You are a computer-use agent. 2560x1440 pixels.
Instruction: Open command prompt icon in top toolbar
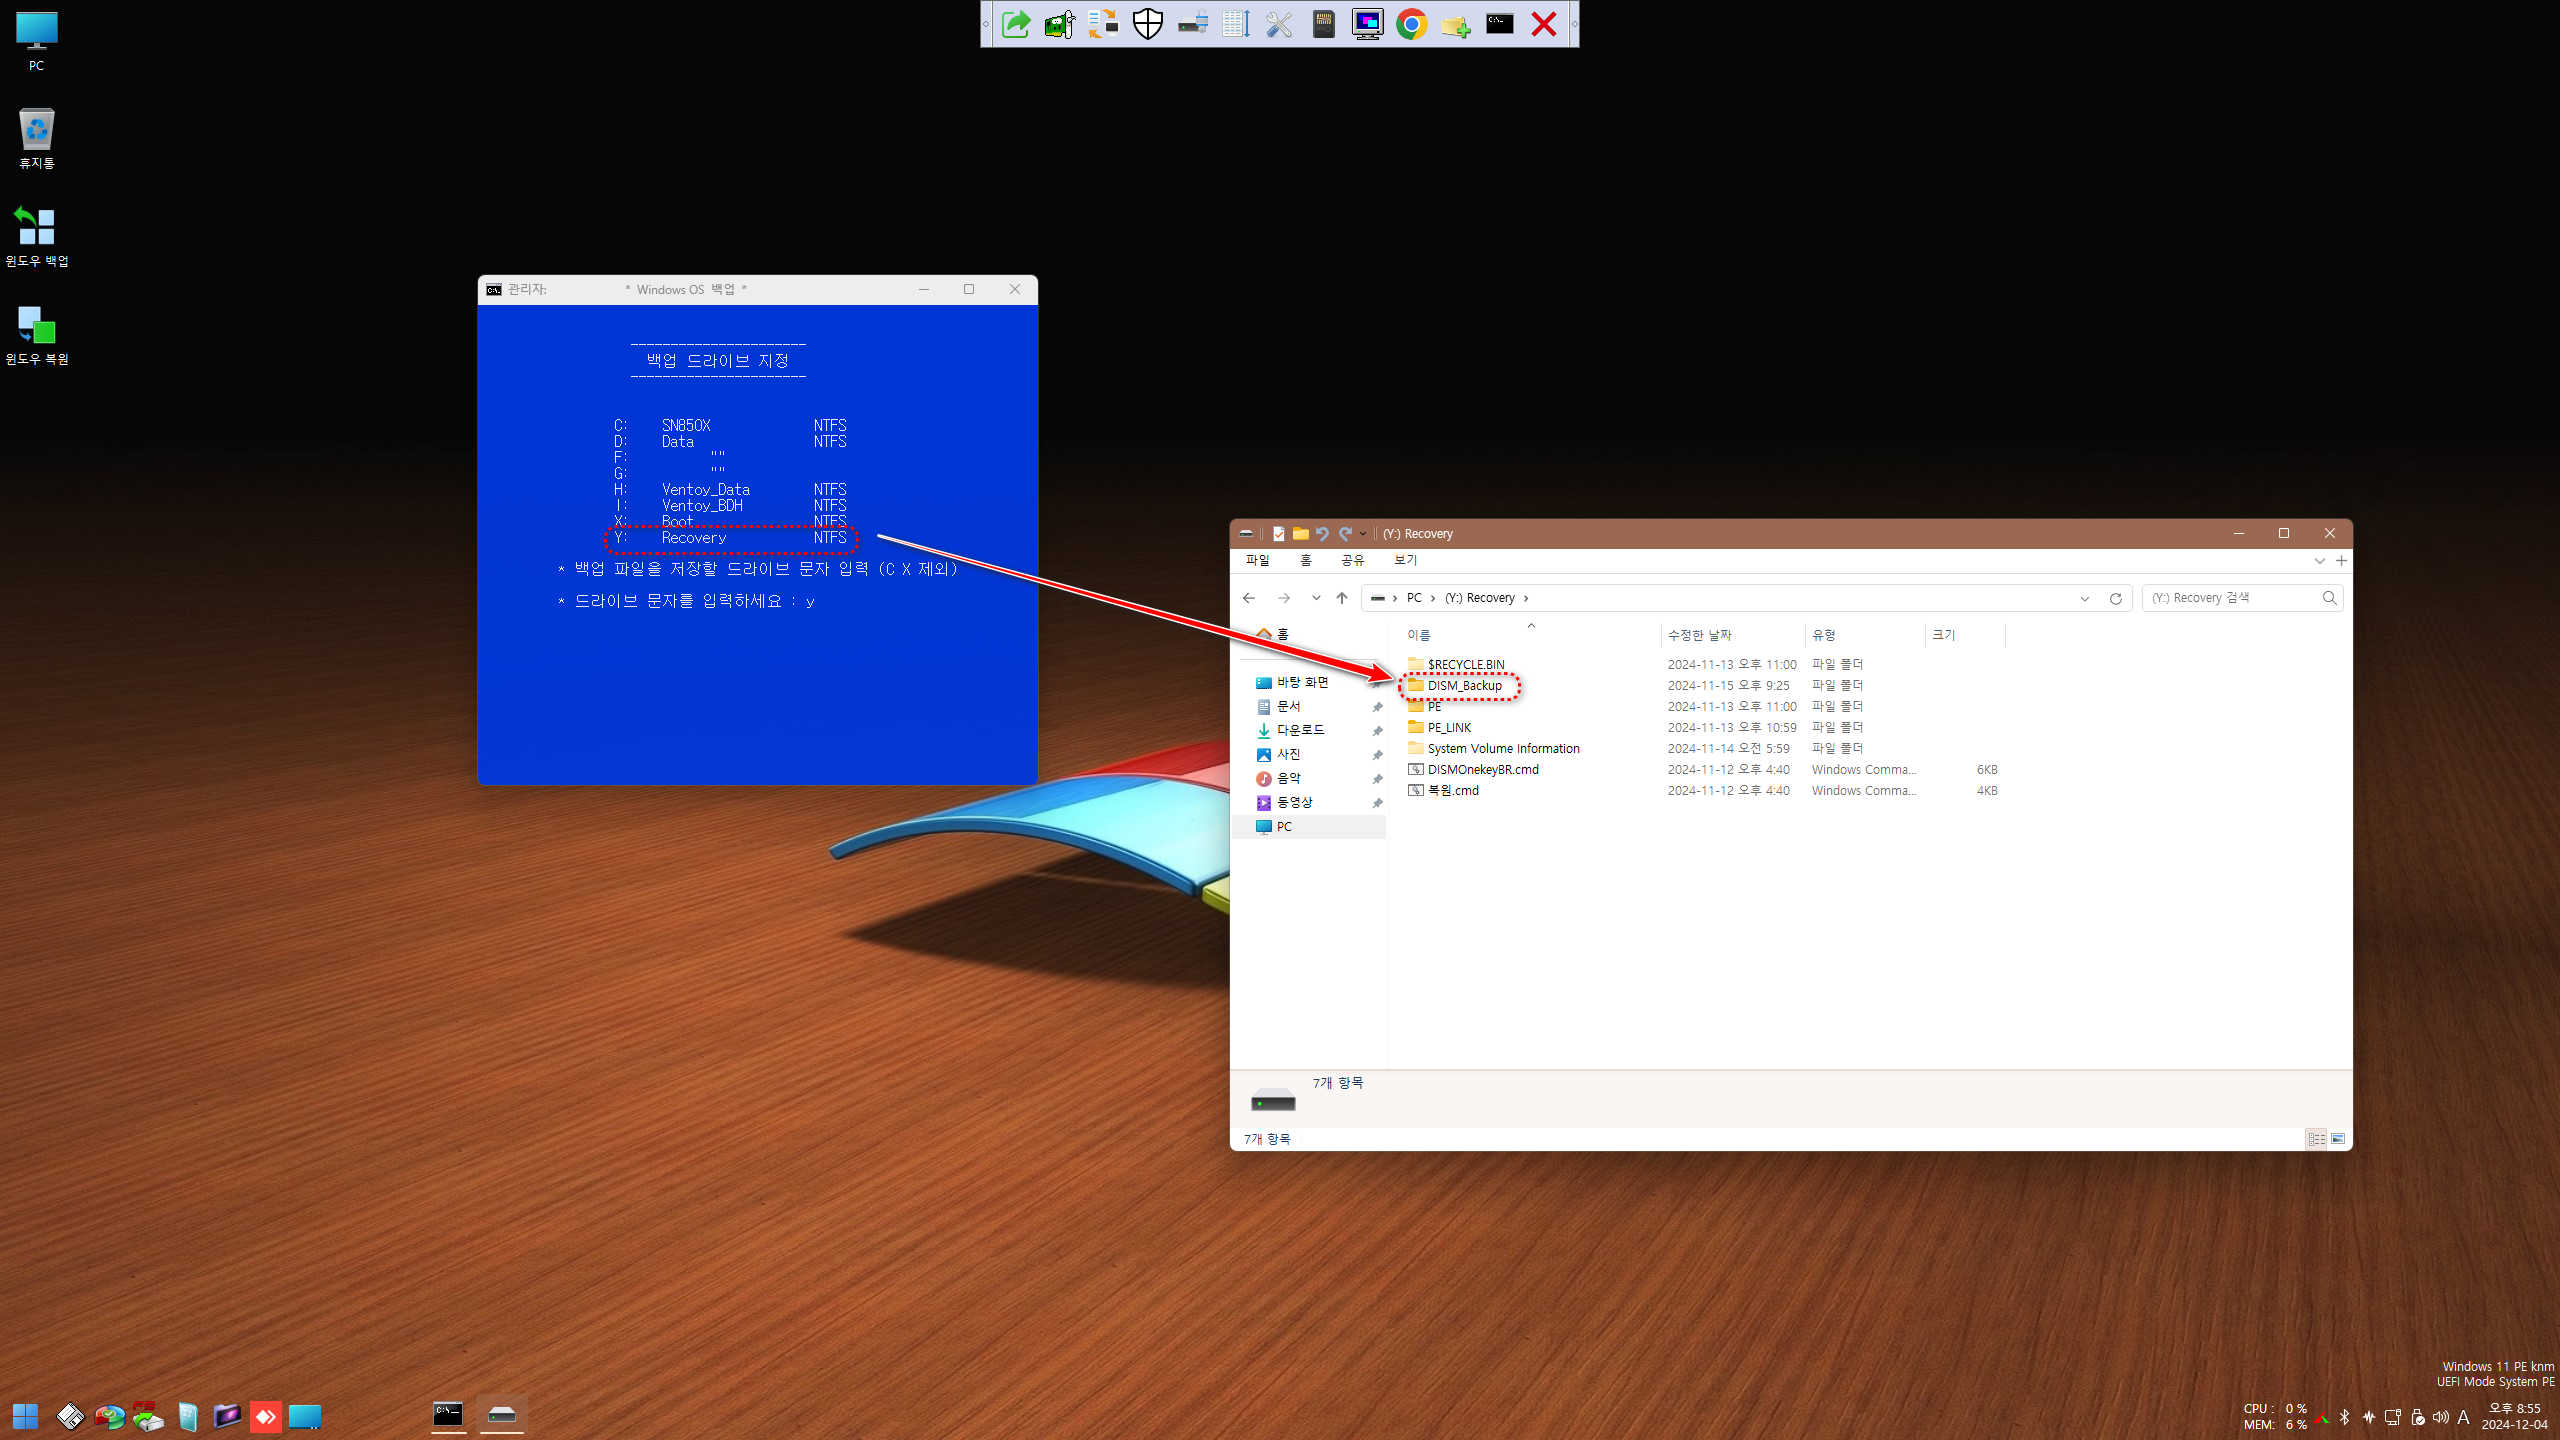click(1500, 24)
